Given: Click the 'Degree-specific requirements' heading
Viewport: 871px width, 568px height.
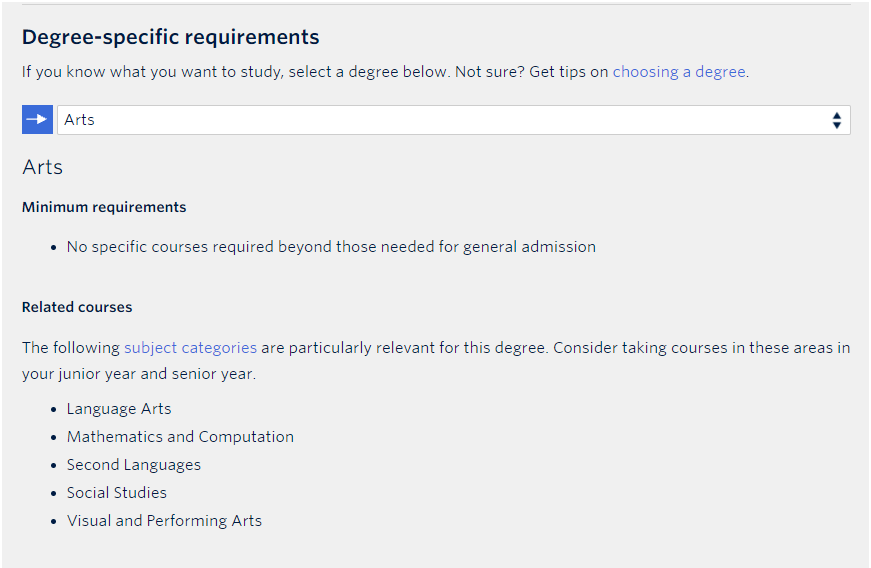Looking at the screenshot, I should [171, 37].
